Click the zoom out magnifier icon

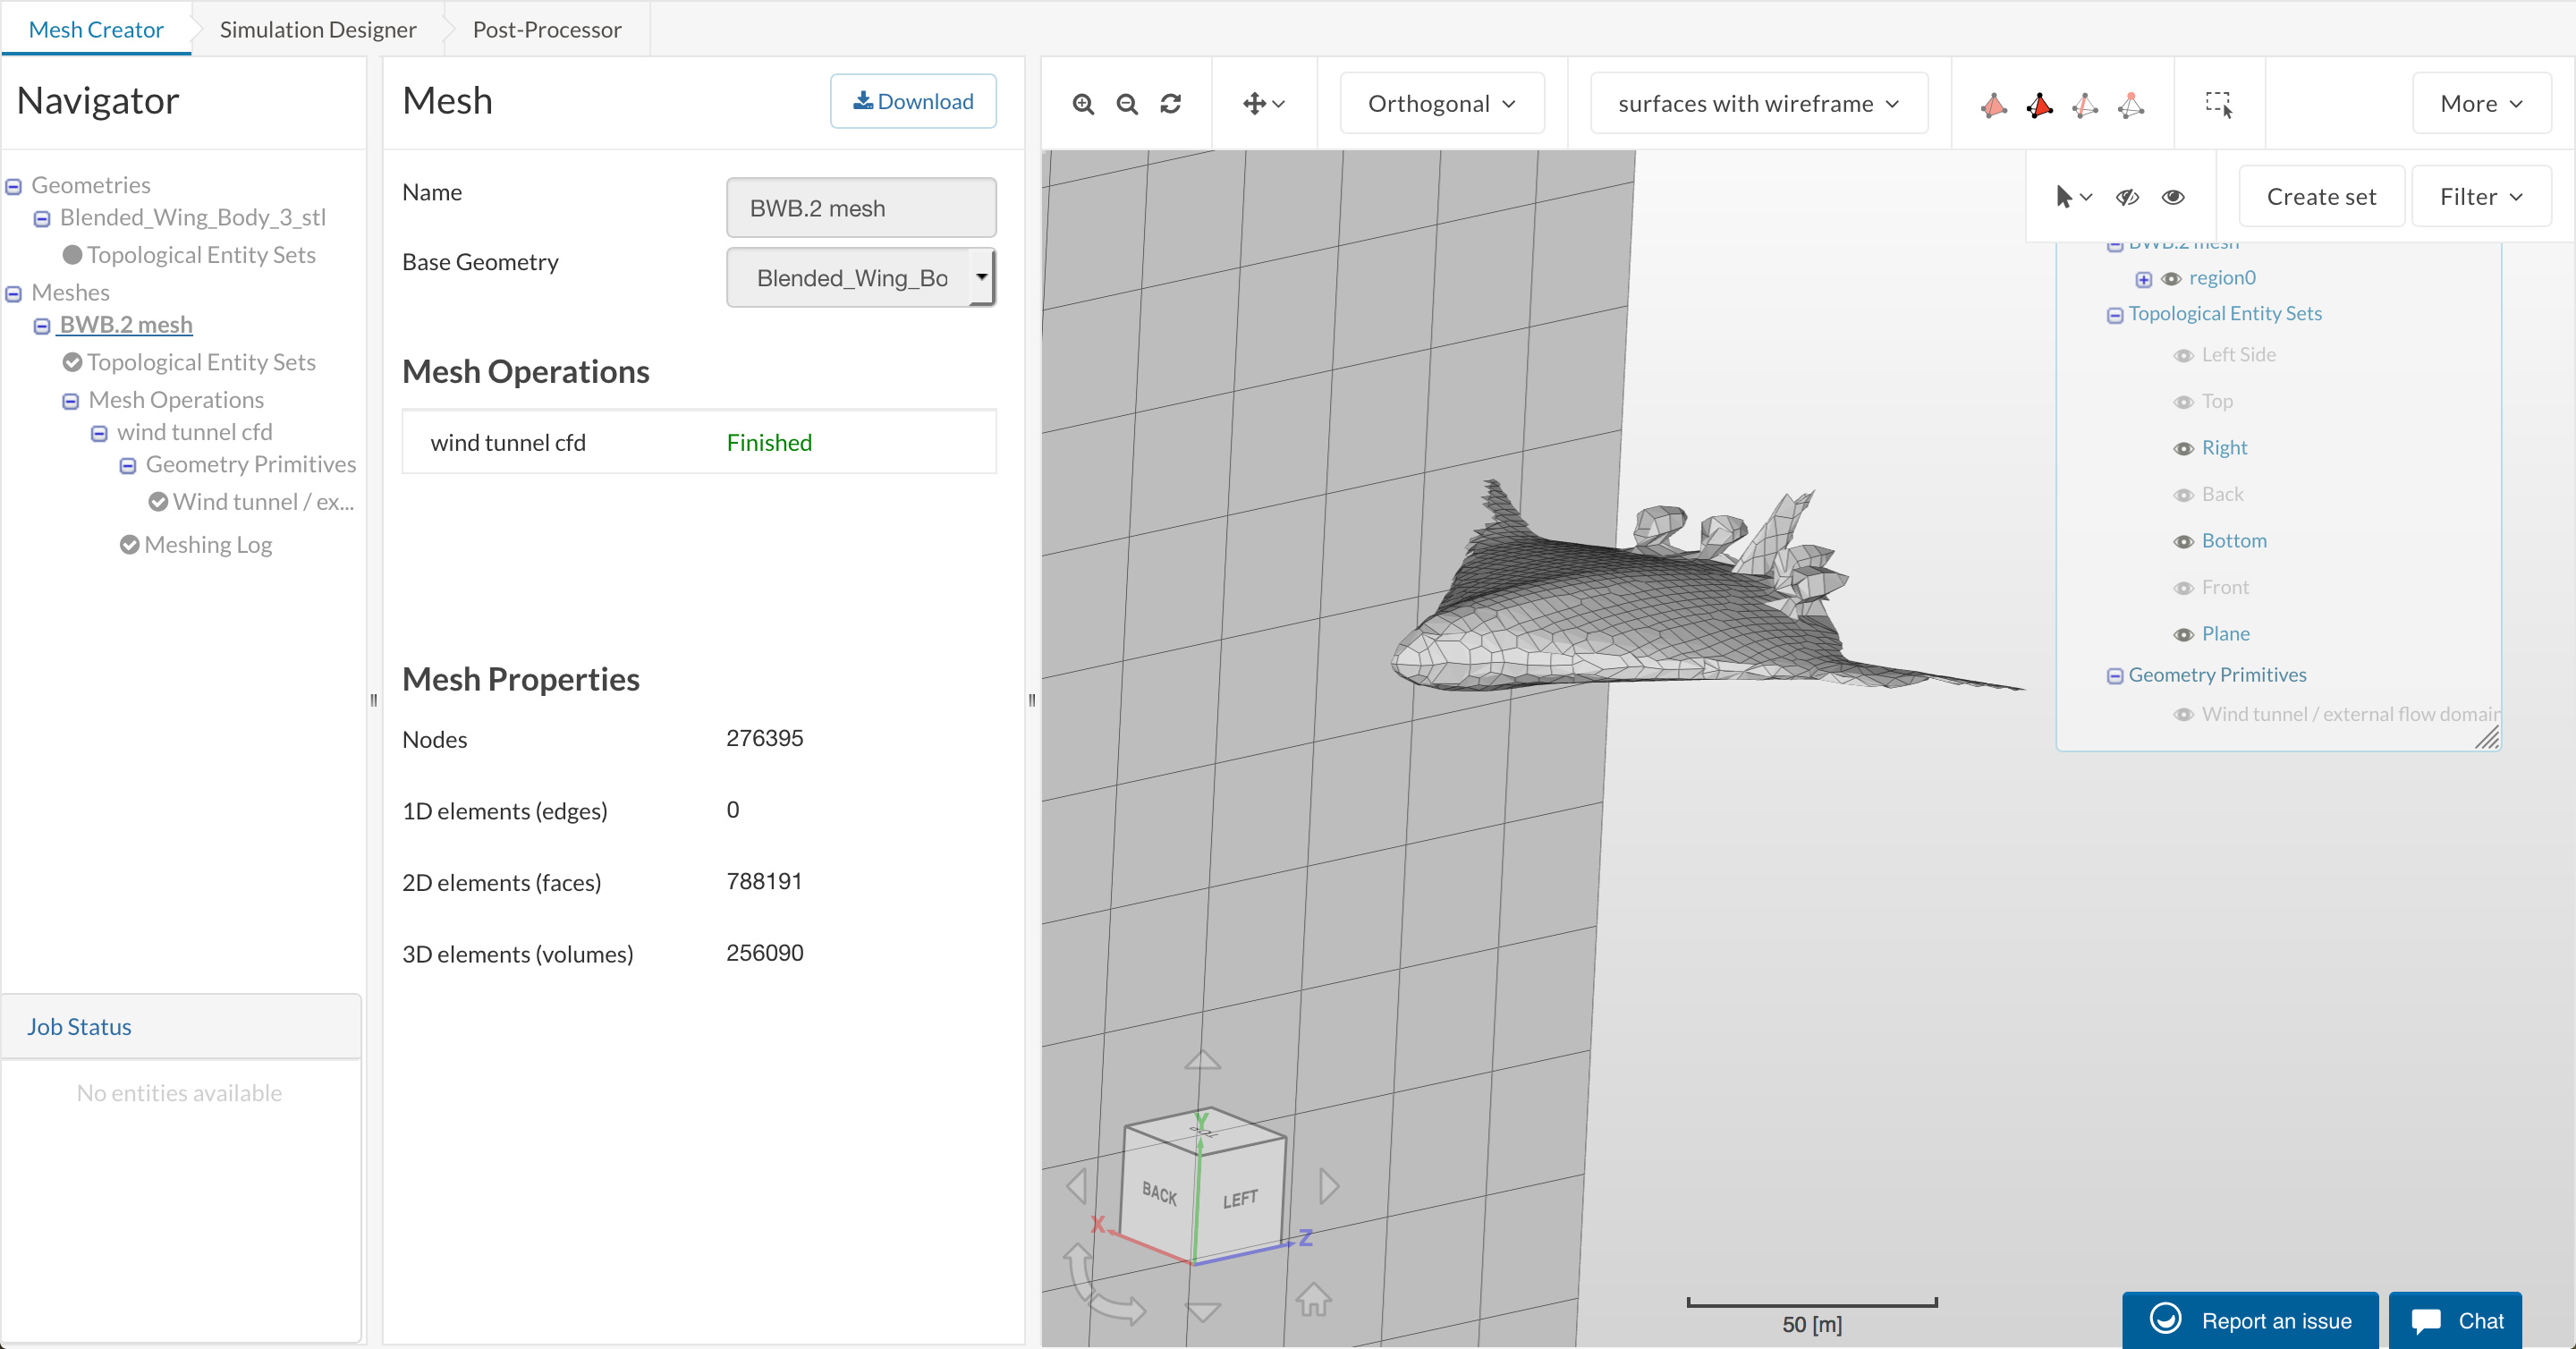(1127, 104)
